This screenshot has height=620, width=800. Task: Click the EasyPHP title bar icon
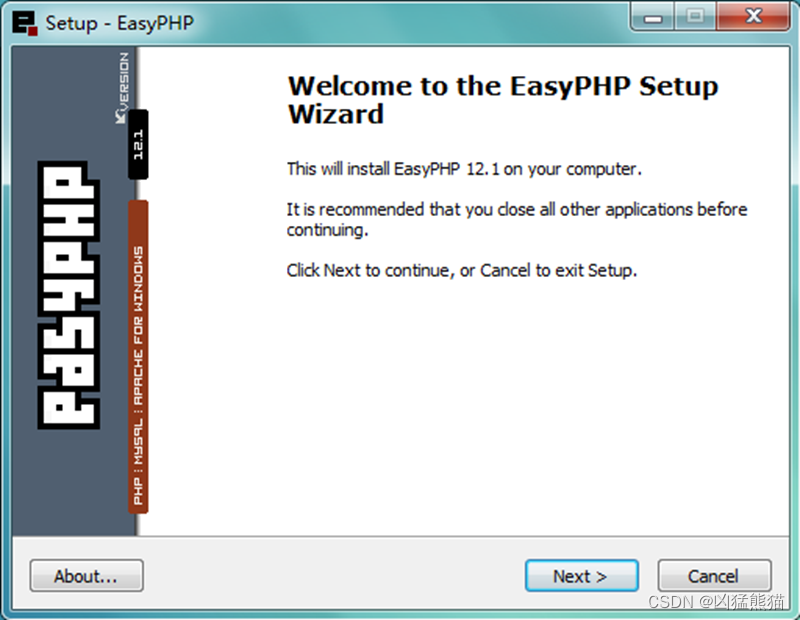tap(25, 23)
